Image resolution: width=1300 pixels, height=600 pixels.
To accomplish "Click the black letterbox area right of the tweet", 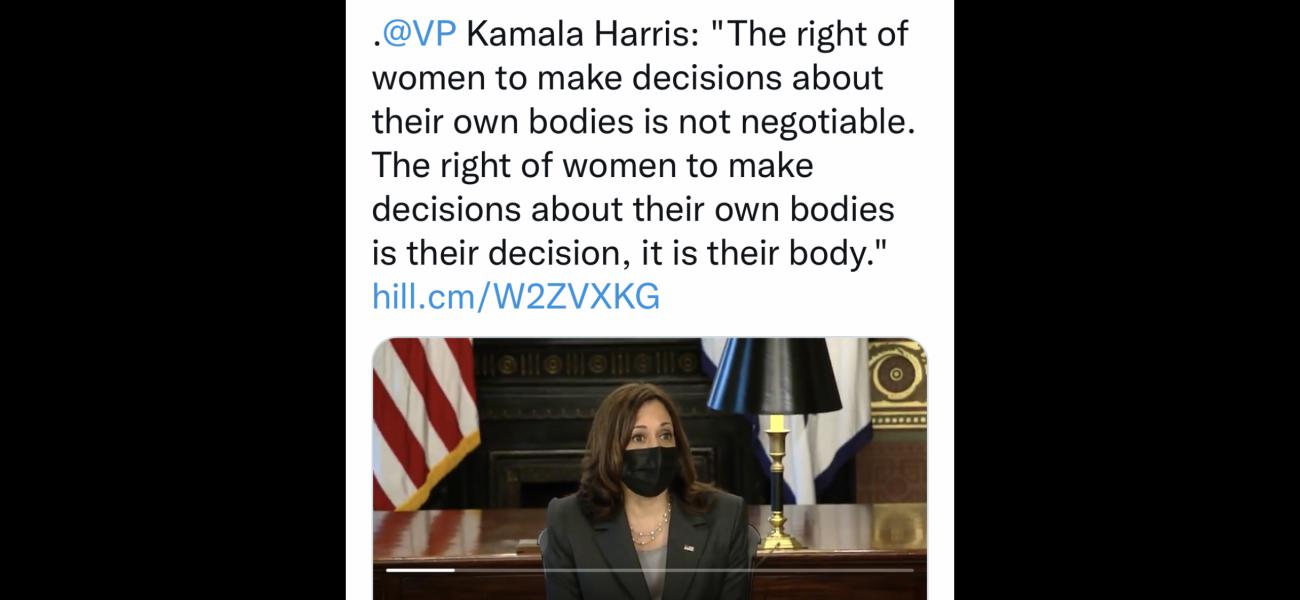I will (1127, 300).
